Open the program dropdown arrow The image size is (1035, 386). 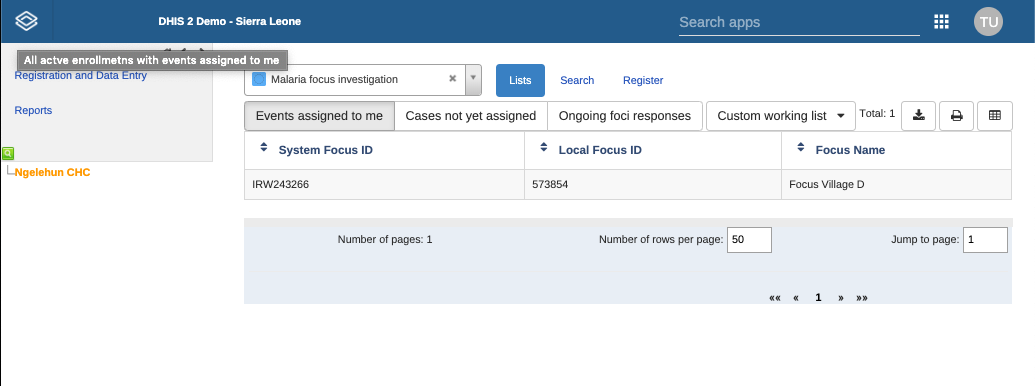[x=473, y=79]
